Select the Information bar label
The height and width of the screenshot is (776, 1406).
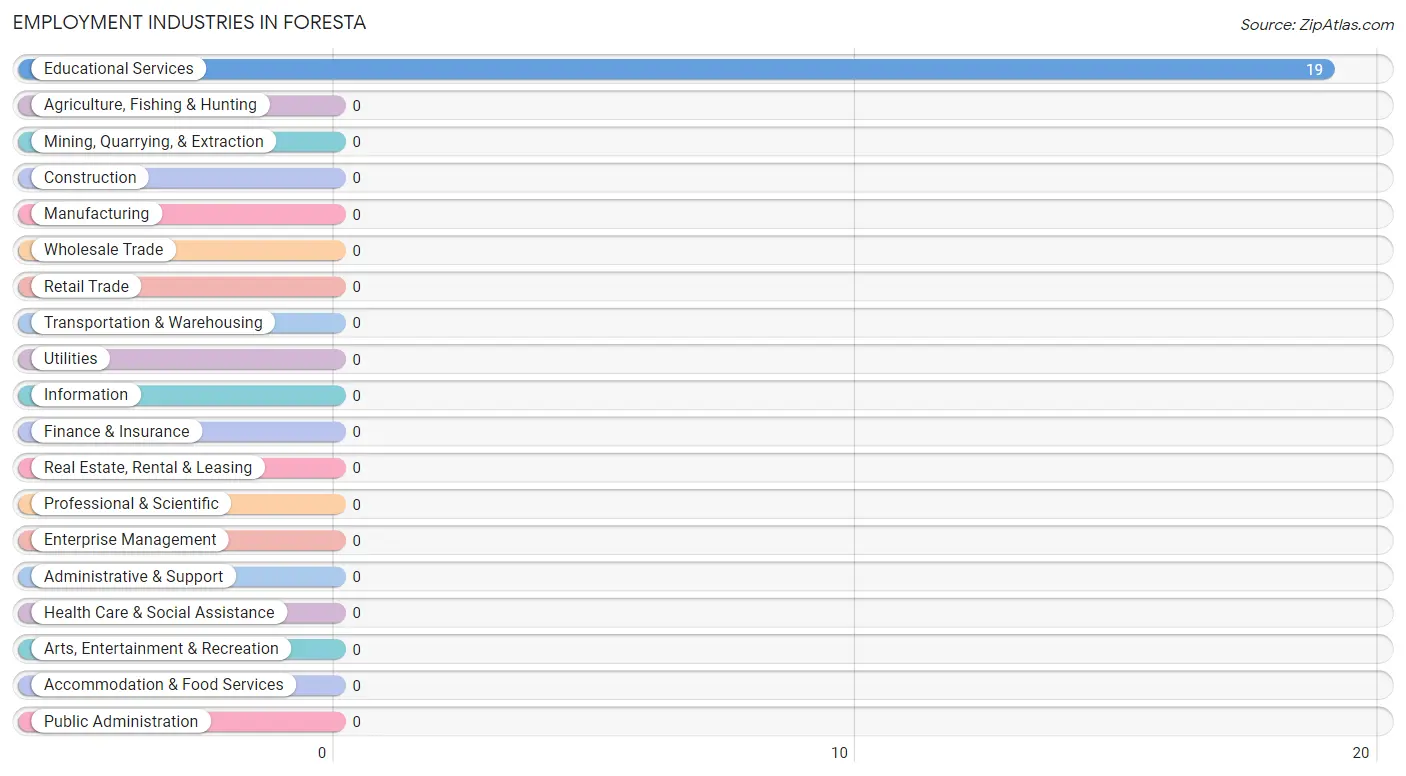86,395
